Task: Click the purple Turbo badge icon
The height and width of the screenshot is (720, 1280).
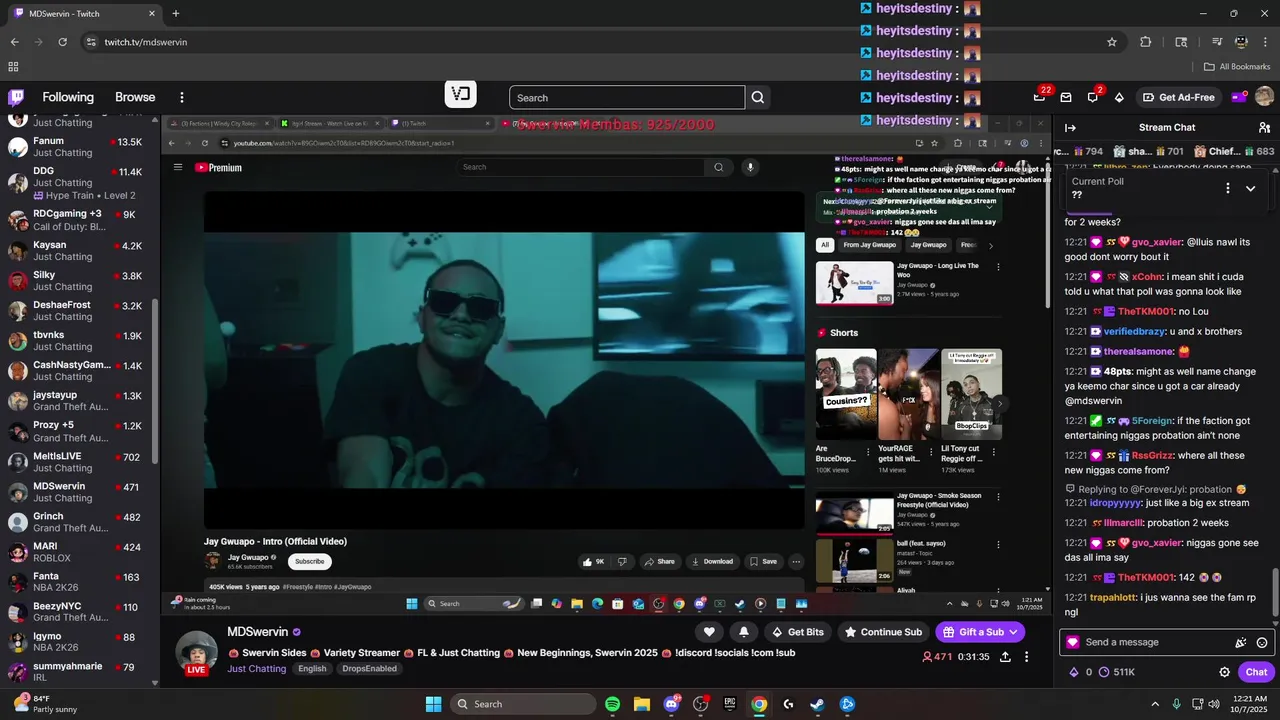Action: tap(1239, 97)
